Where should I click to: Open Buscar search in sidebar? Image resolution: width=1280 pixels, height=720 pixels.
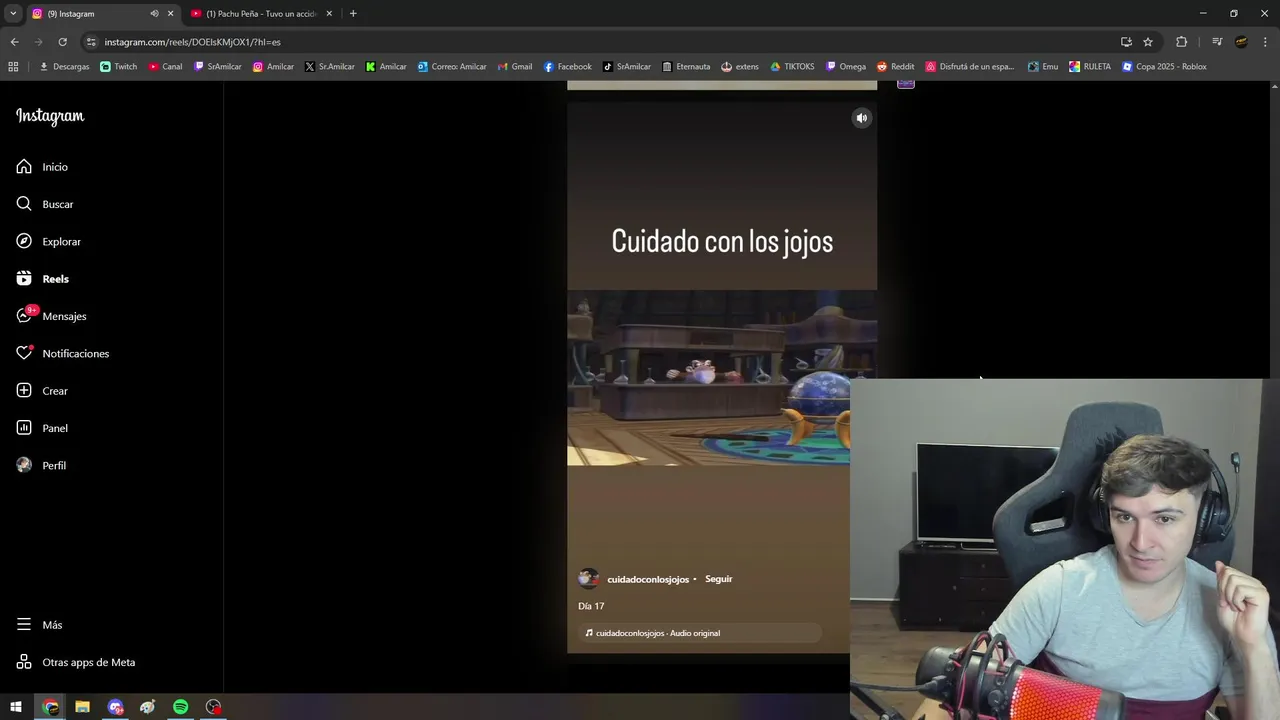click(x=46, y=204)
